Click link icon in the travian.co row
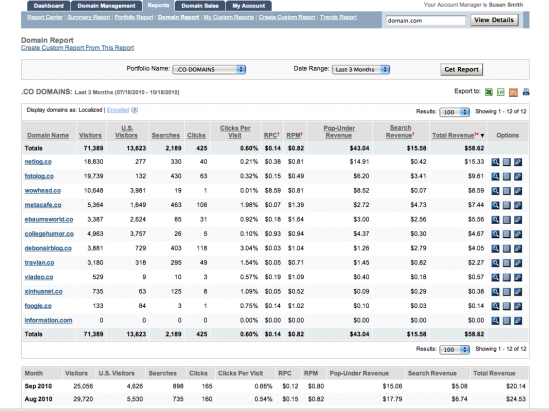Screen dimensions: 549x411 (518, 263)
